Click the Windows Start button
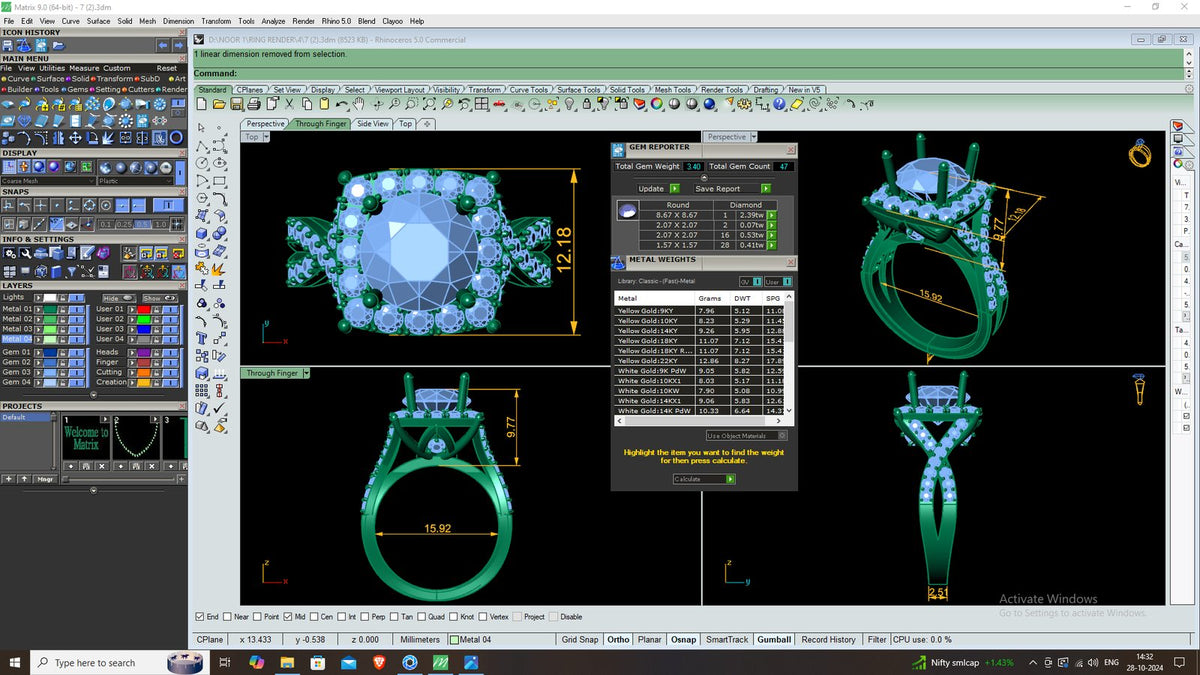This screenshot has height=675, width=1200. click(x=15, y=662)
